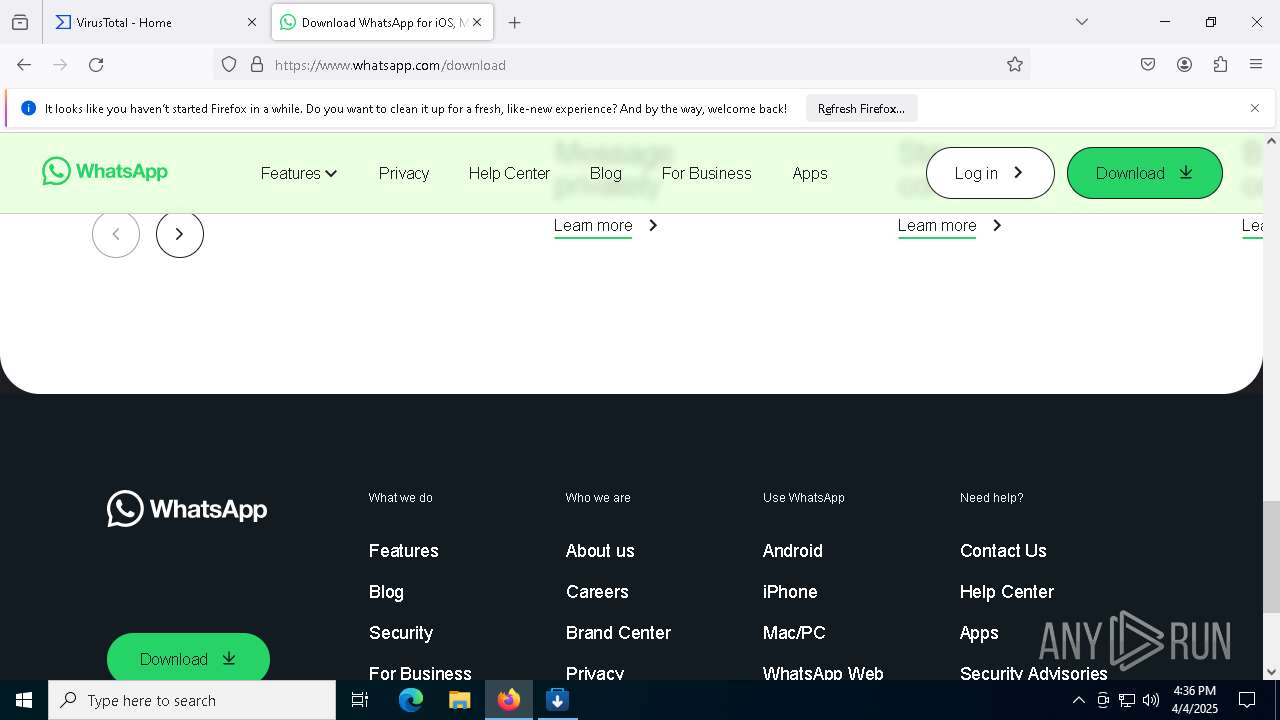Advance the carousel with the next arrow
This screenshot has width=1280, height=720.
coord(180,234)
